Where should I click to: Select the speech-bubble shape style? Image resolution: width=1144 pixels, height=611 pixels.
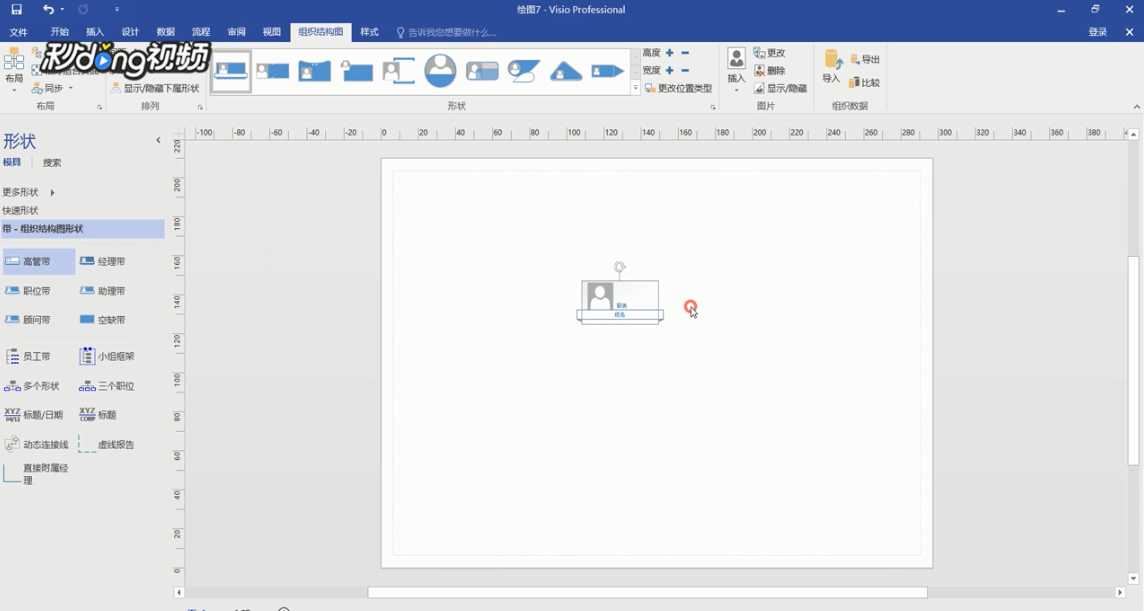pyautogui.click(x=524, y=71)
